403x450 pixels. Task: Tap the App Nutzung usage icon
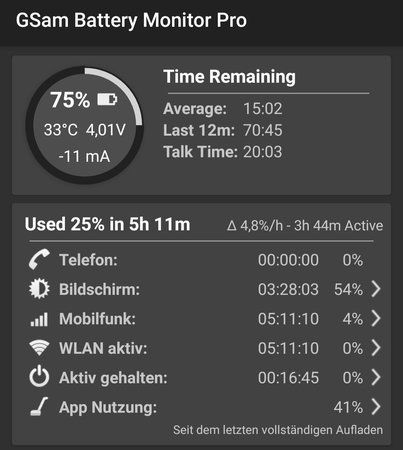[39, 406]
